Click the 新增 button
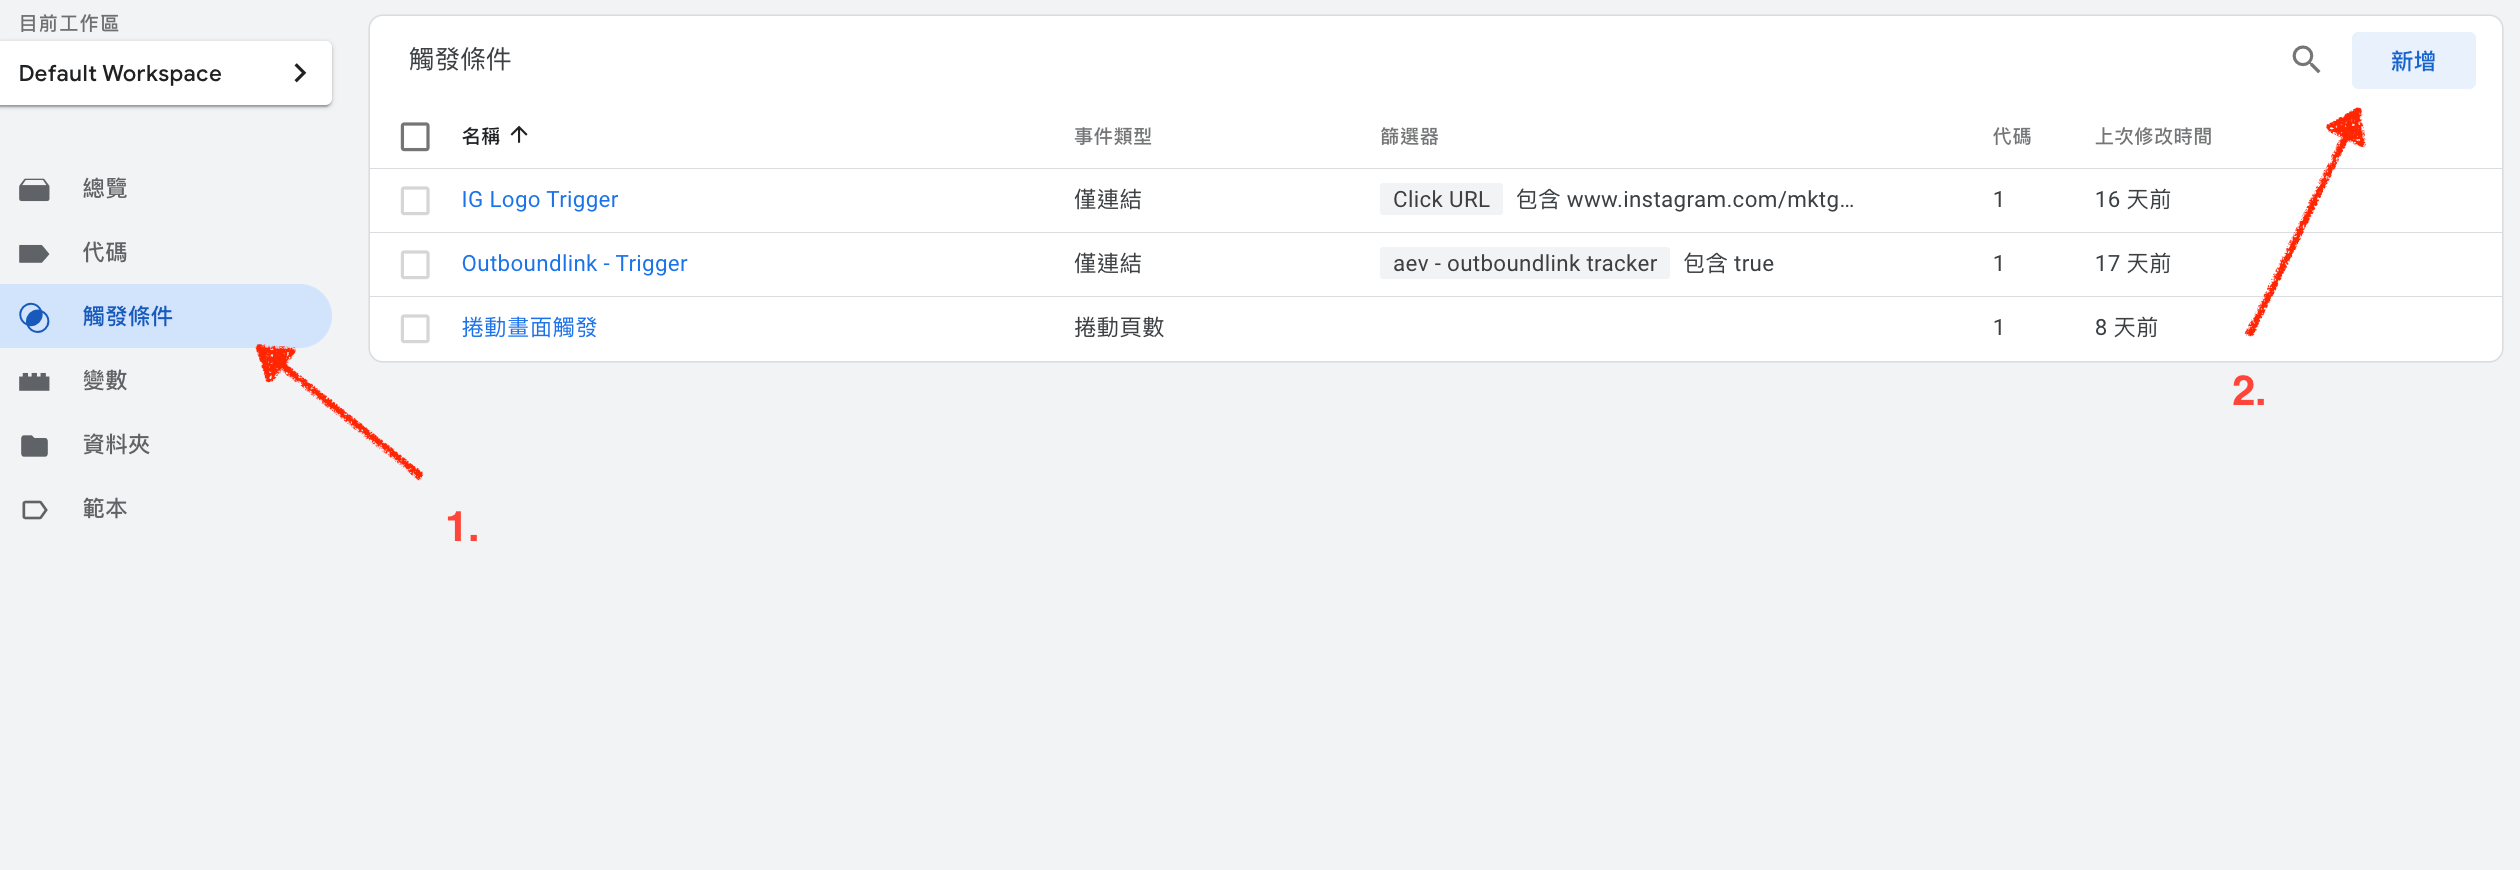Image resolution: width=2520 pixels, height=870 pixels. (x=2413, y=61)
